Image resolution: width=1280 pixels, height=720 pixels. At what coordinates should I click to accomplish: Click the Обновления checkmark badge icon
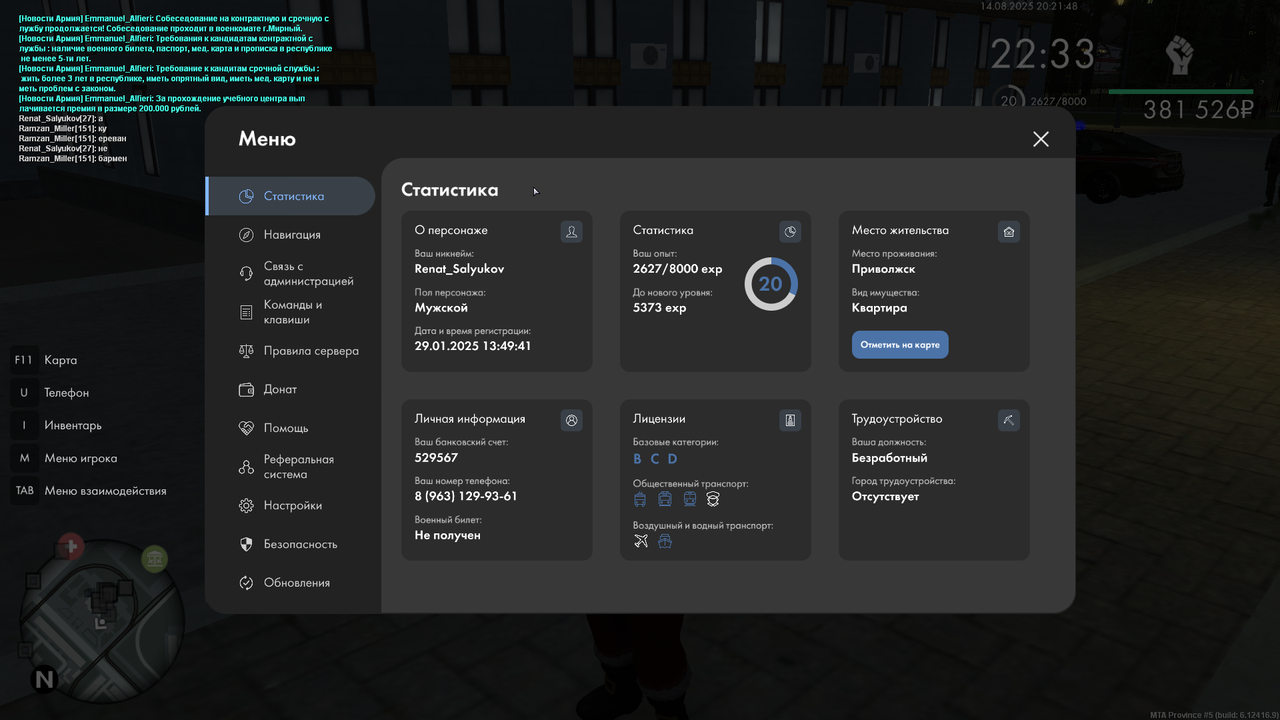(x=246, y=583)
